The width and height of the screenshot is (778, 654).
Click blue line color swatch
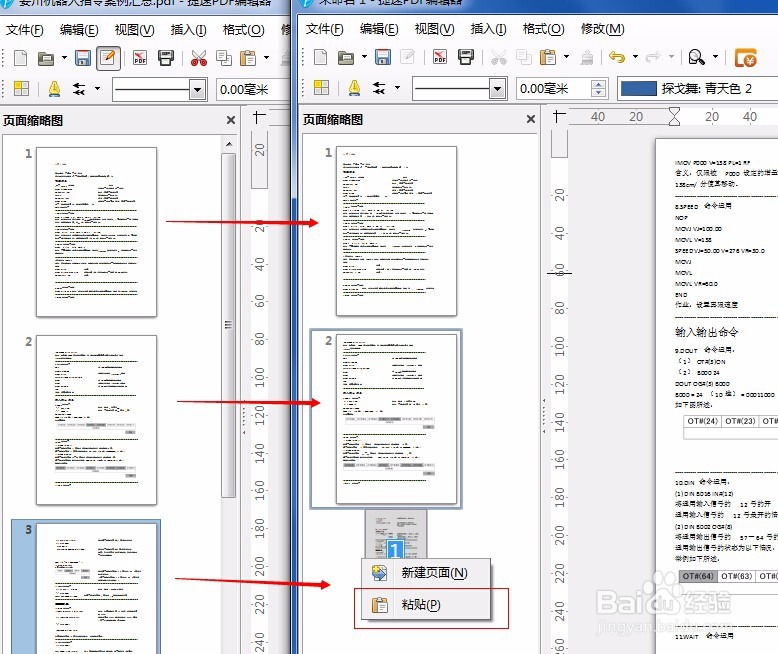pos(639,89)
